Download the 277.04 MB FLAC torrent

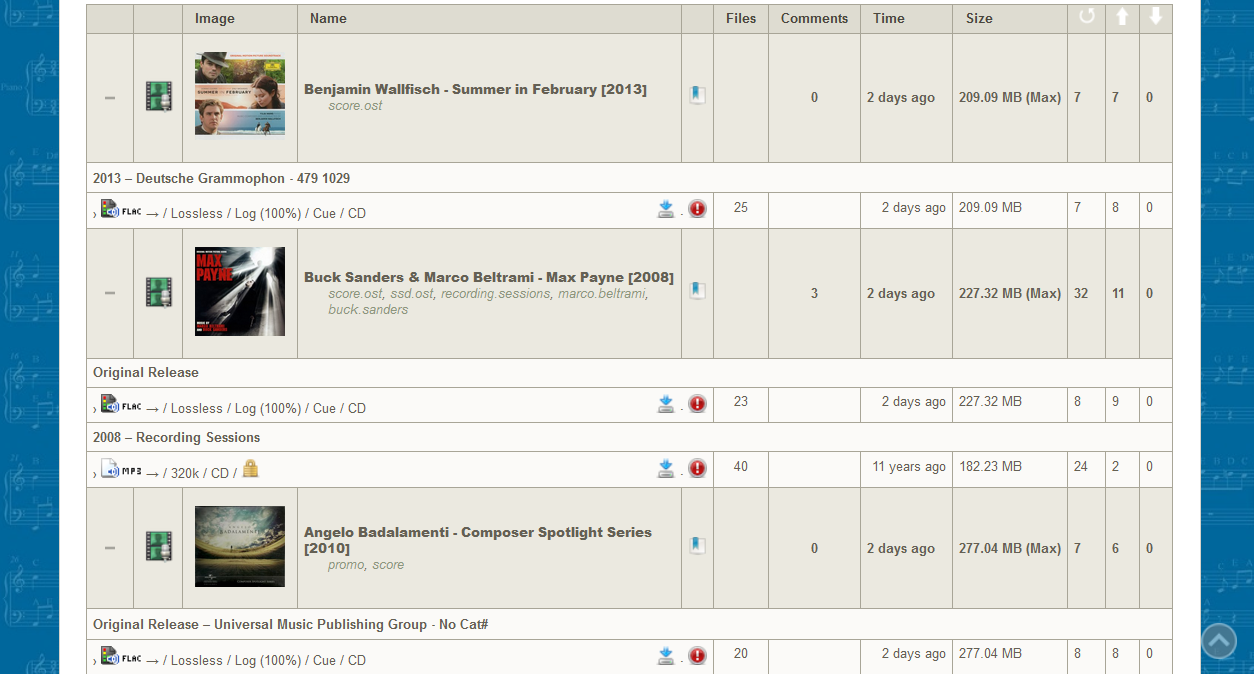pyautogui.click(x=666, y=656)
